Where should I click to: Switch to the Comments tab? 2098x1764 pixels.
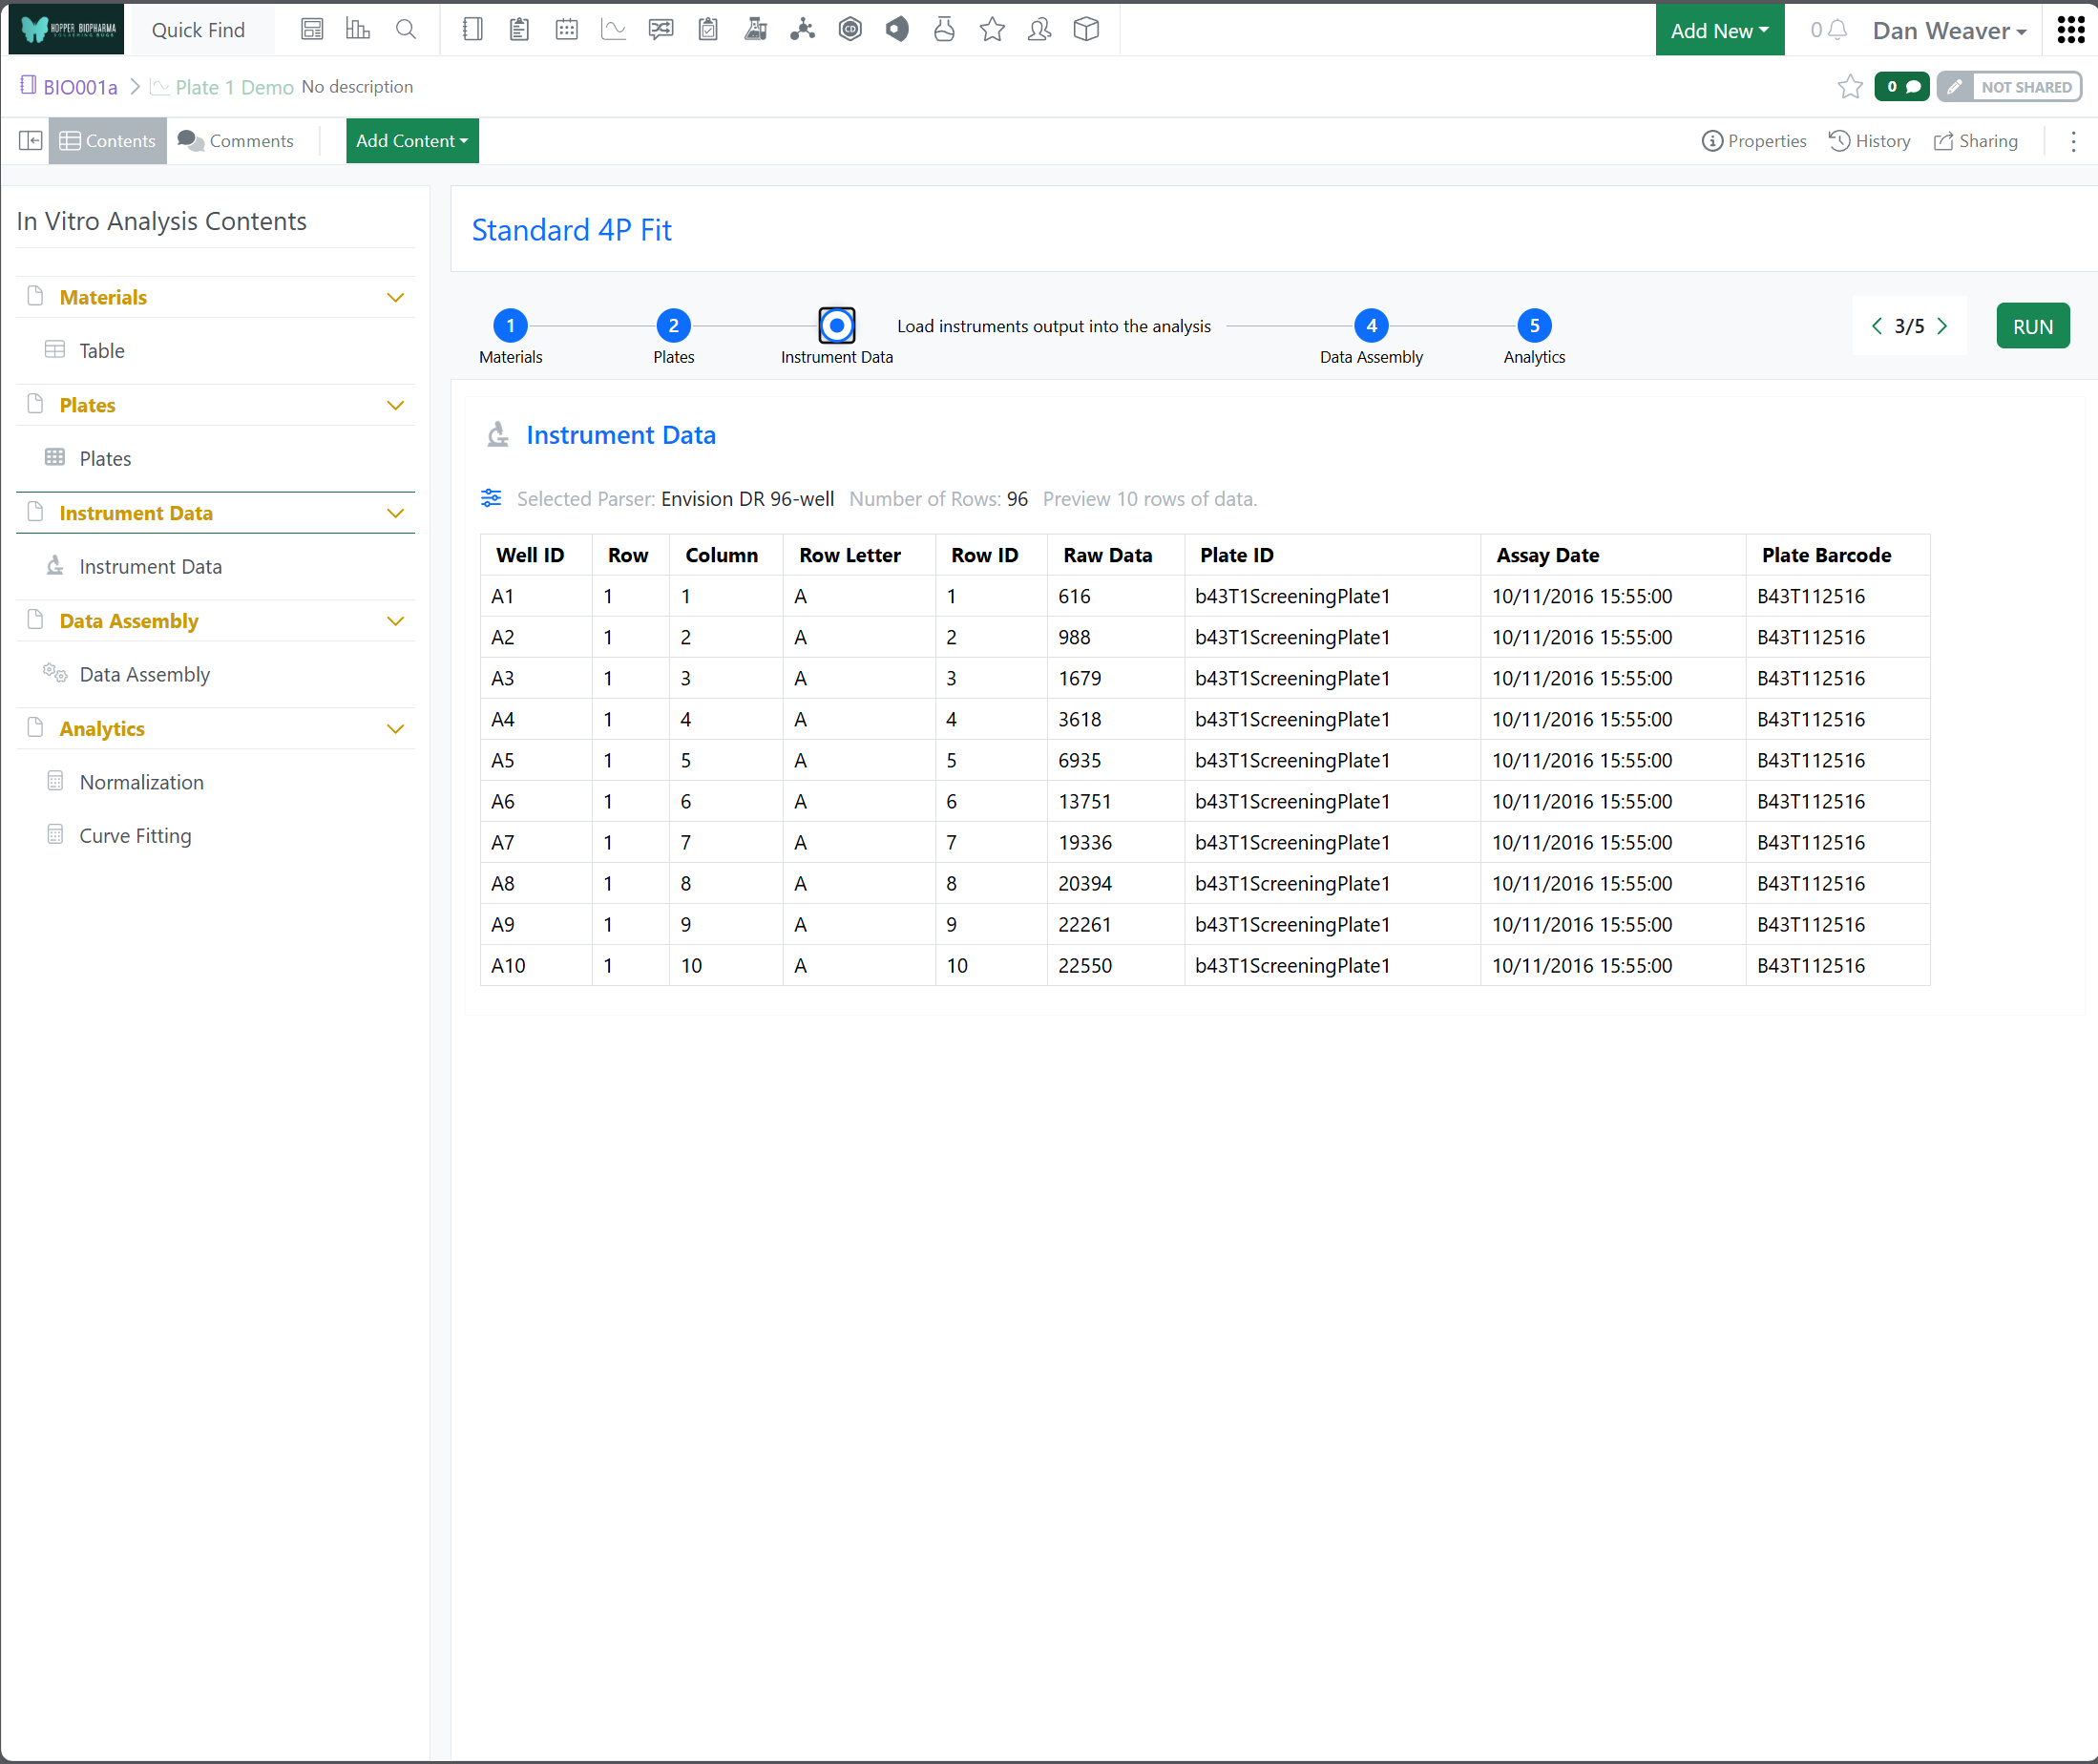point(236,141)
